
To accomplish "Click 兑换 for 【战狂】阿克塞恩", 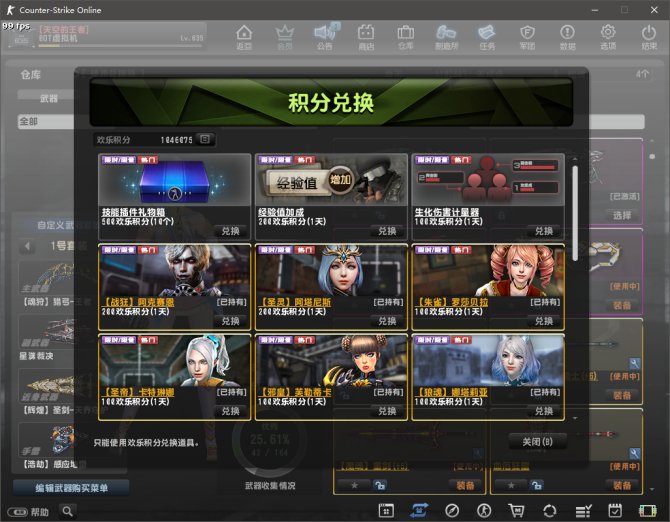I will tap(230, 321).
